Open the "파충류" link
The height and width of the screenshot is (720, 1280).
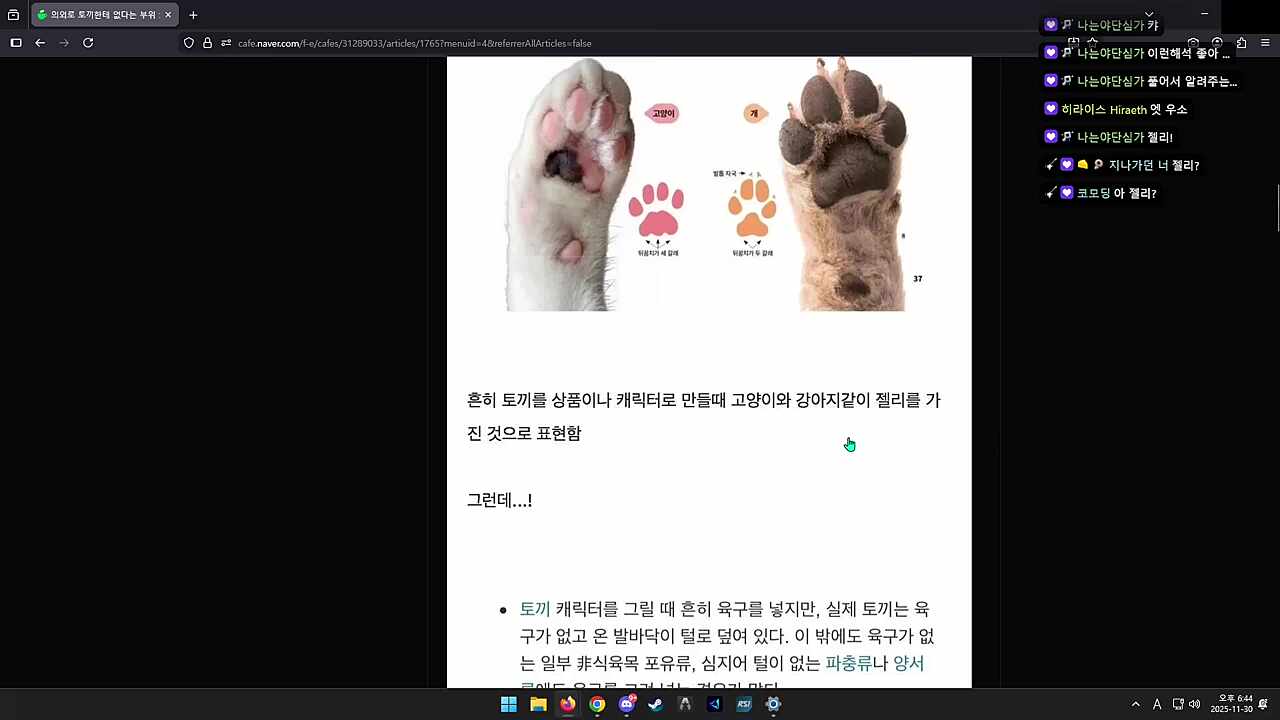[848, 663]
